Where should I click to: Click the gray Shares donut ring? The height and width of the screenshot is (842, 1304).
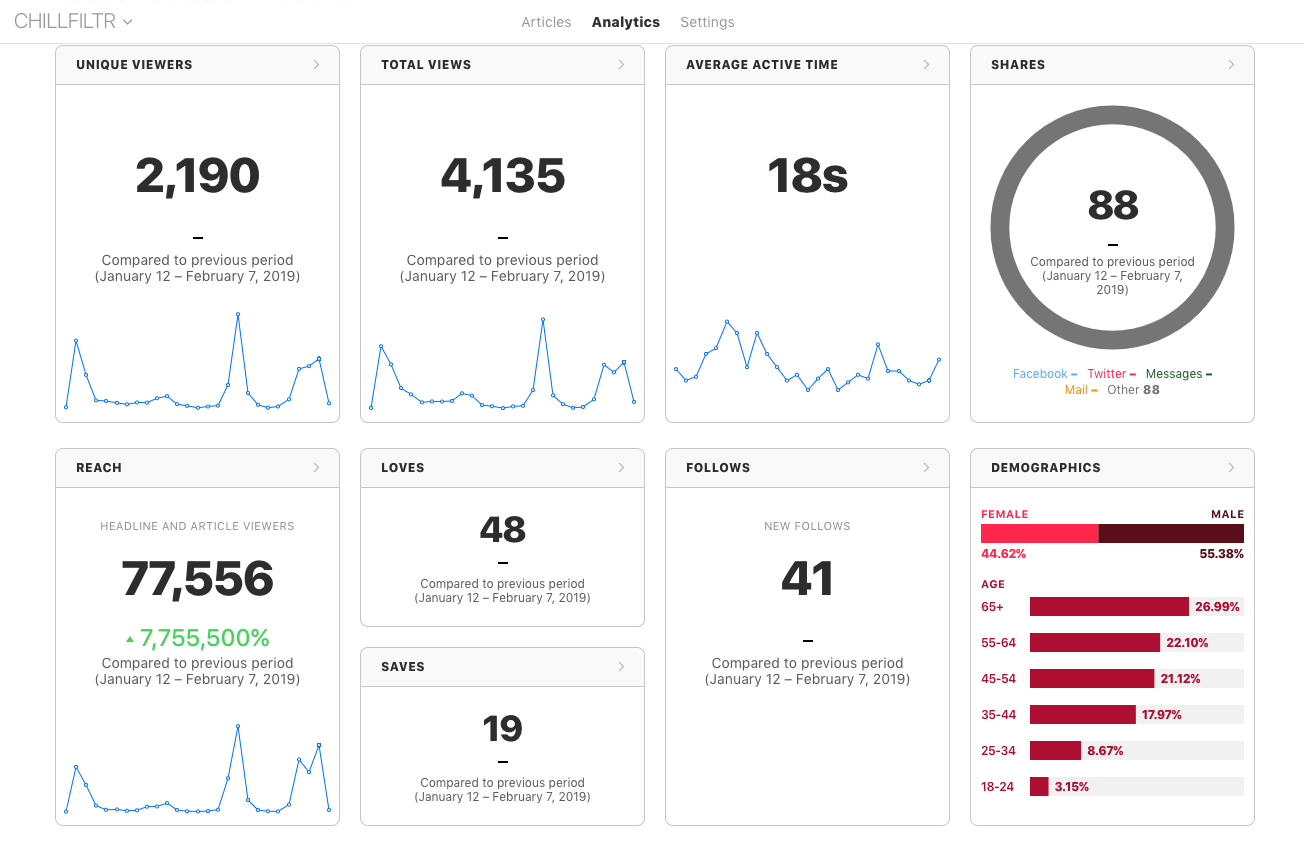1001,228
